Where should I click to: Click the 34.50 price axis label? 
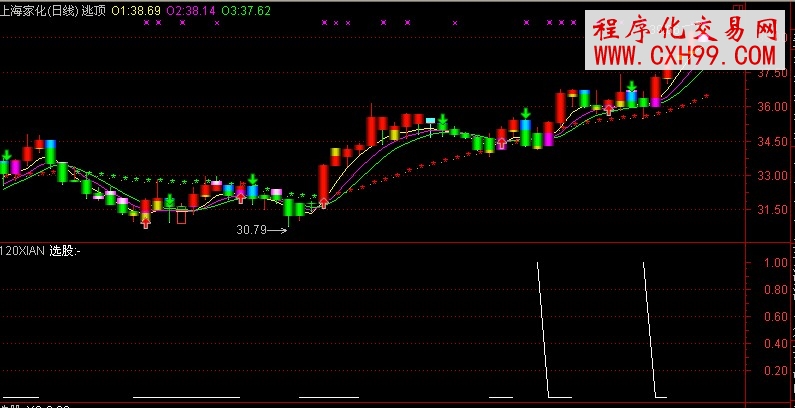(x=771, y=142)
